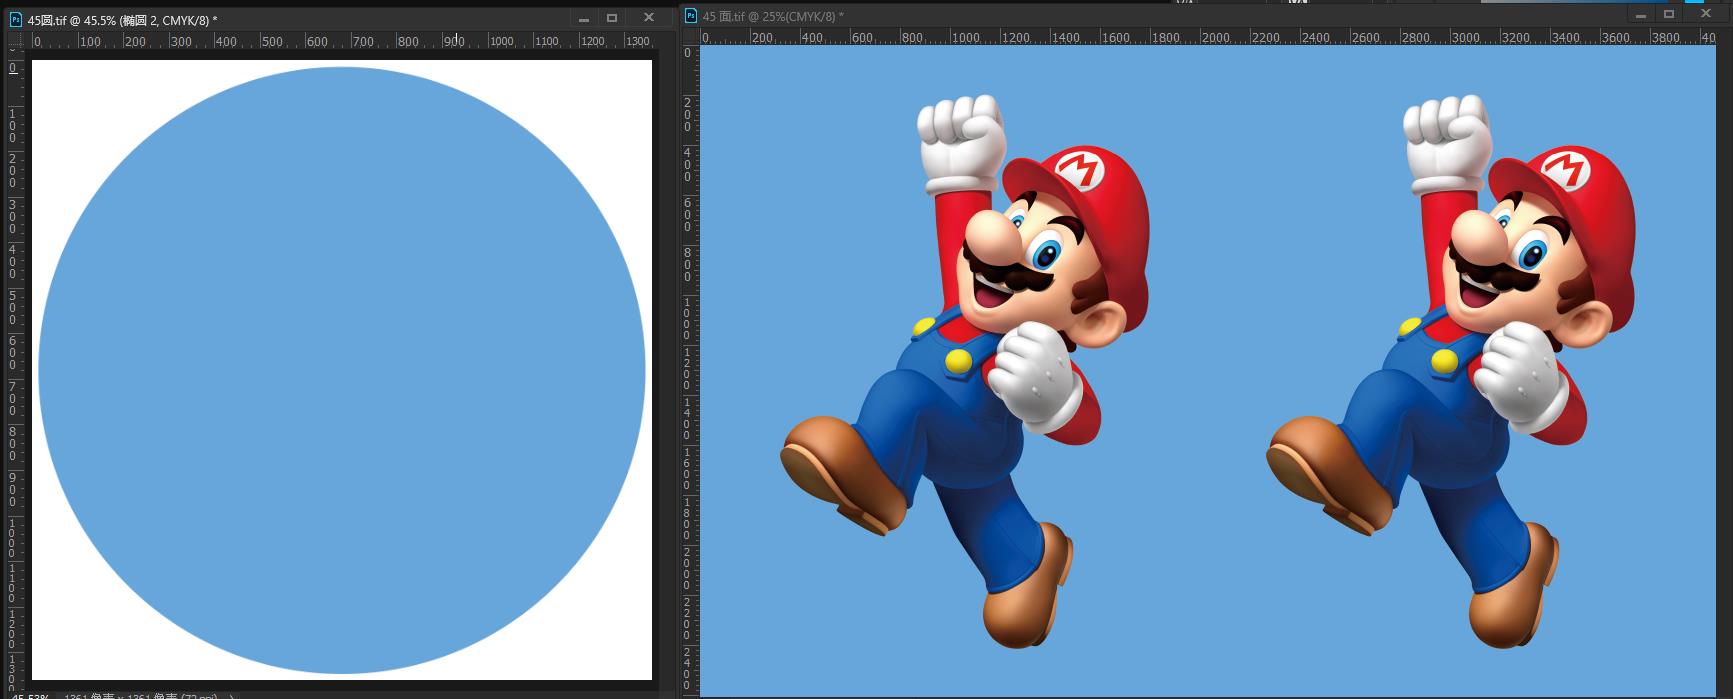This screenshot has width=1733, height=699.
Task: Close the 45圆.tif document window
Action: (x=648, y=18)
